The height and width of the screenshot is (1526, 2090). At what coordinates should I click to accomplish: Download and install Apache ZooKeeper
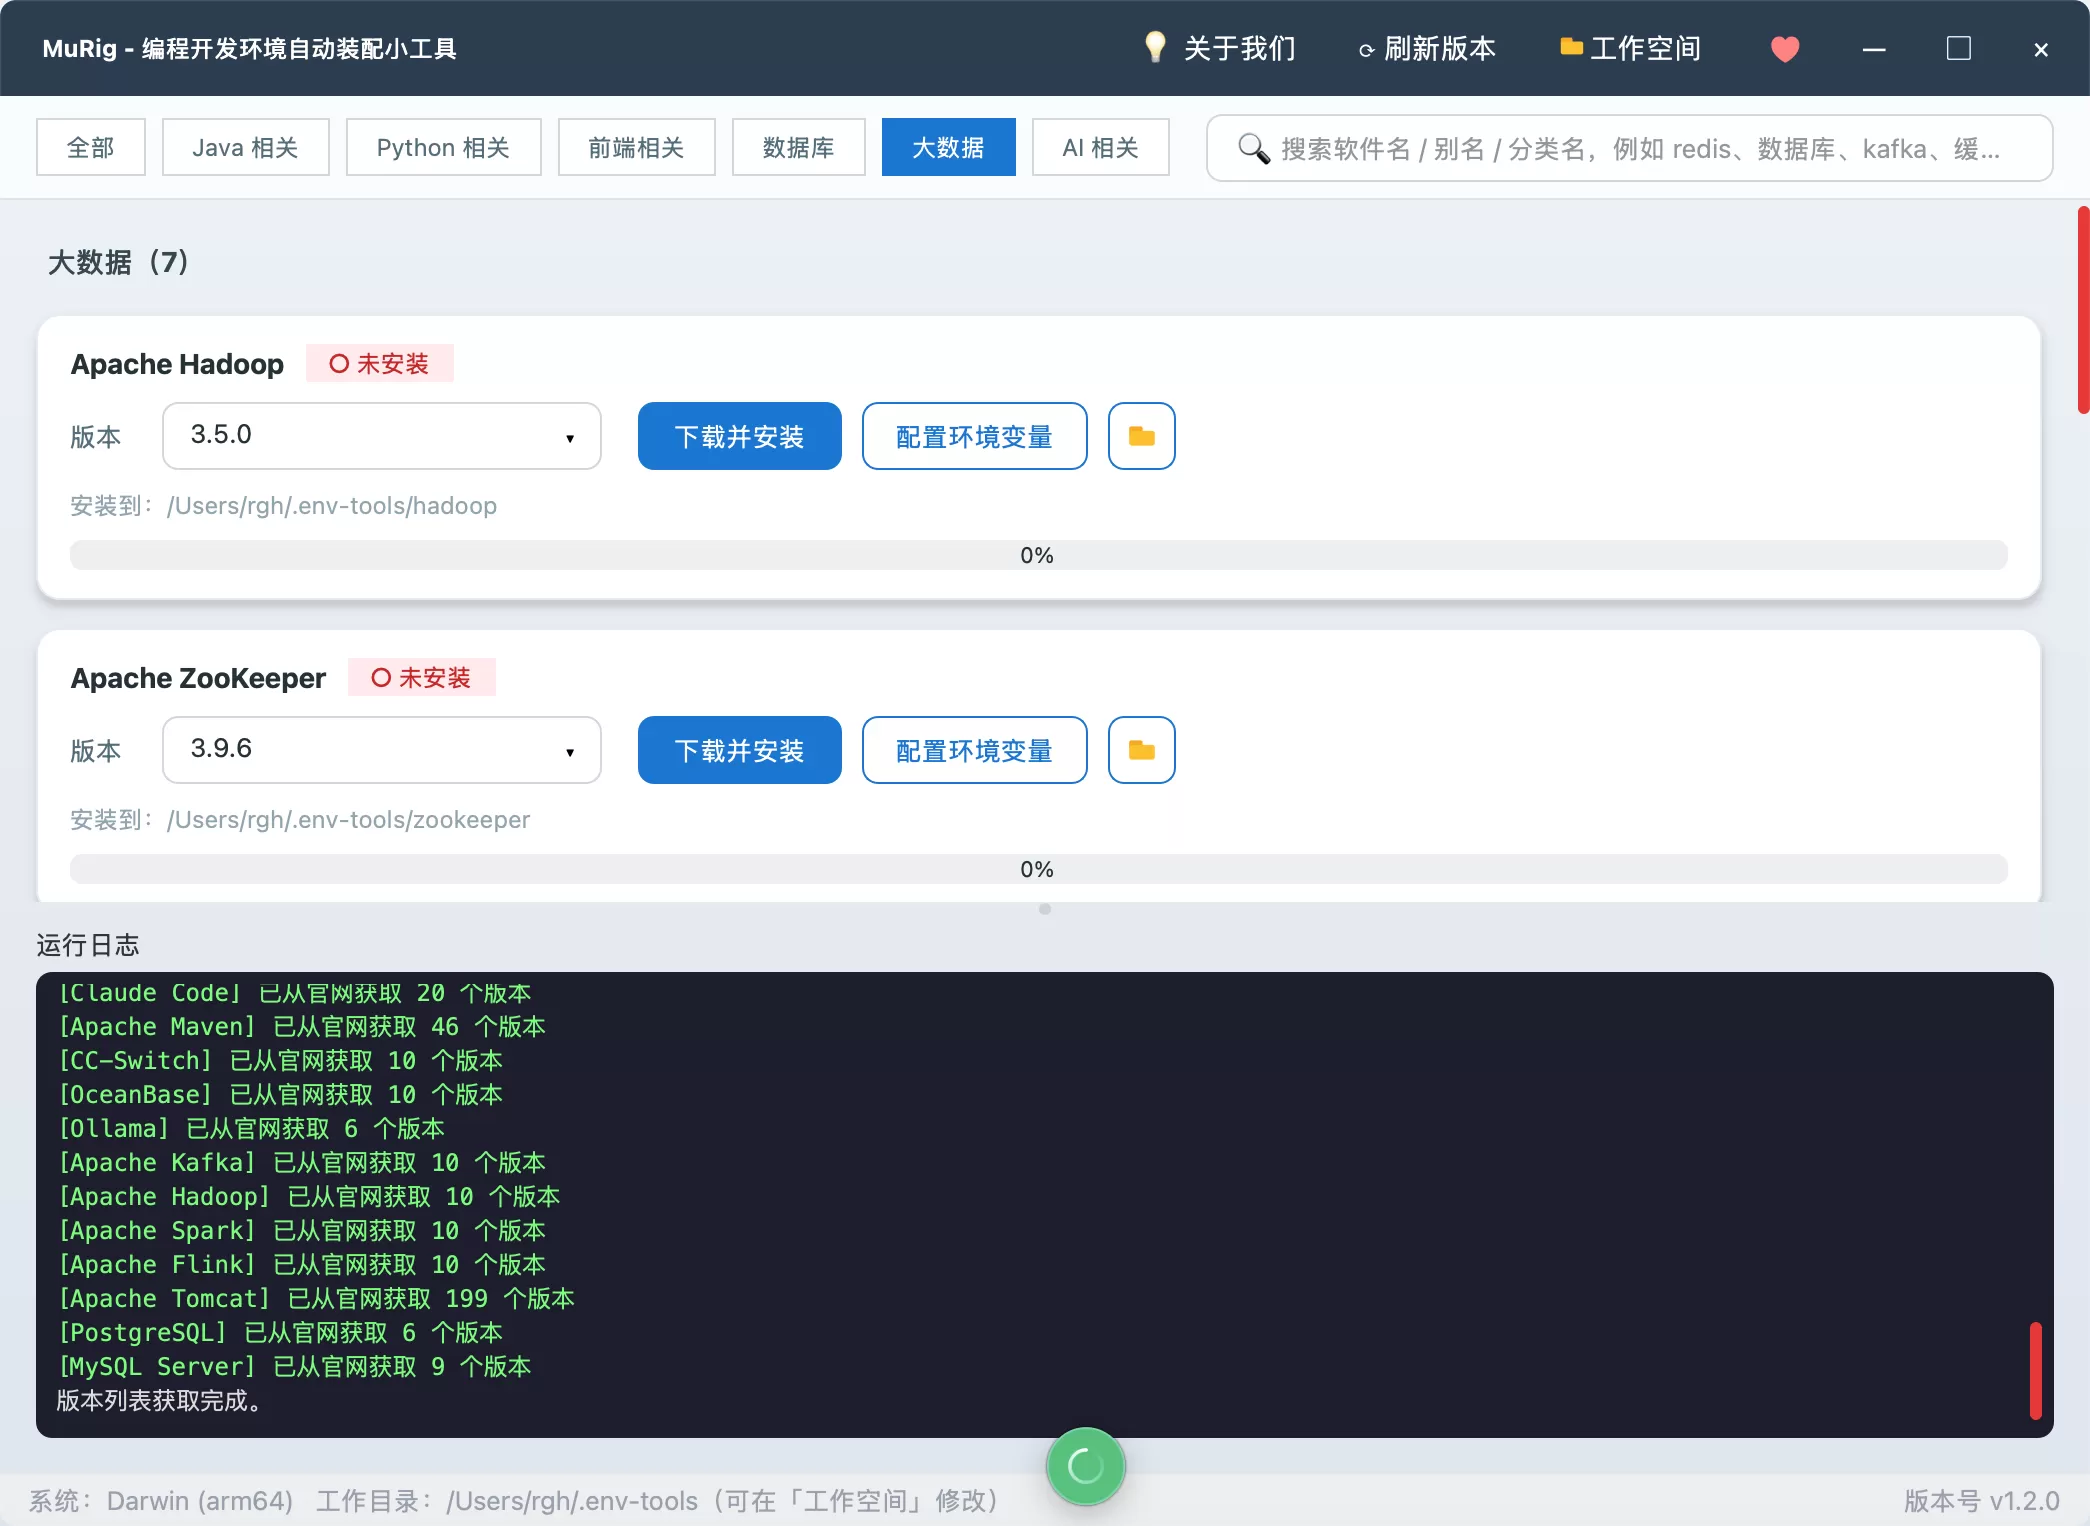[740, 750]
